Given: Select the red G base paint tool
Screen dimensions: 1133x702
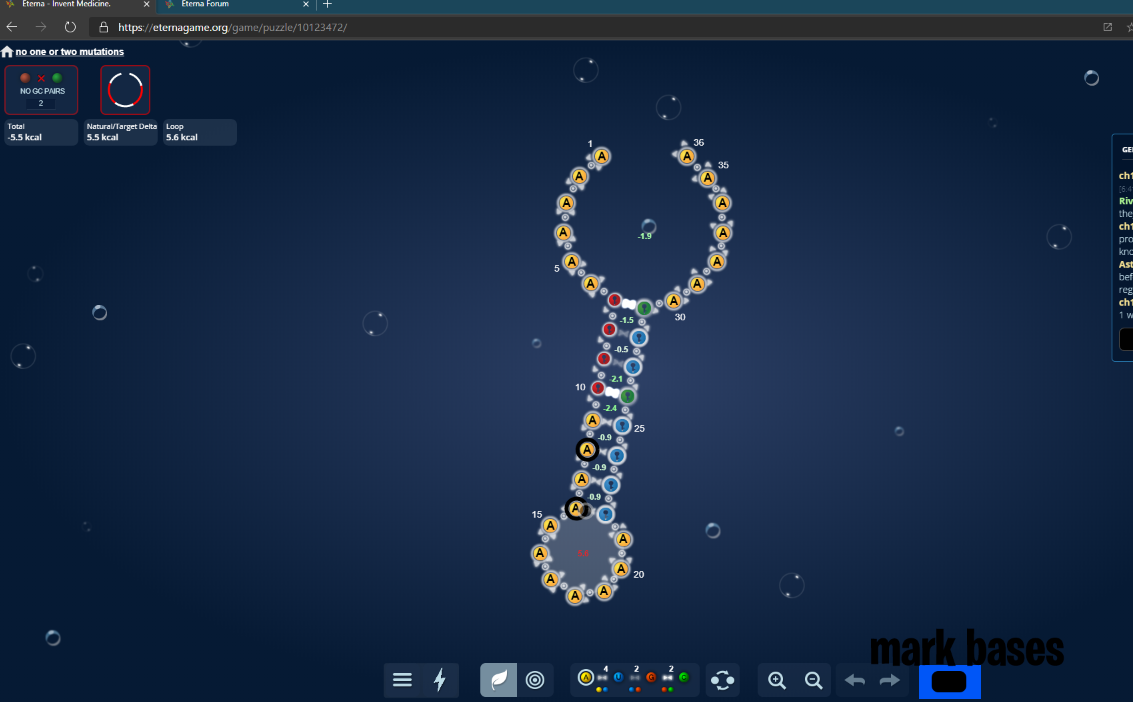Looking at the screenshot, I should (651, 678).
